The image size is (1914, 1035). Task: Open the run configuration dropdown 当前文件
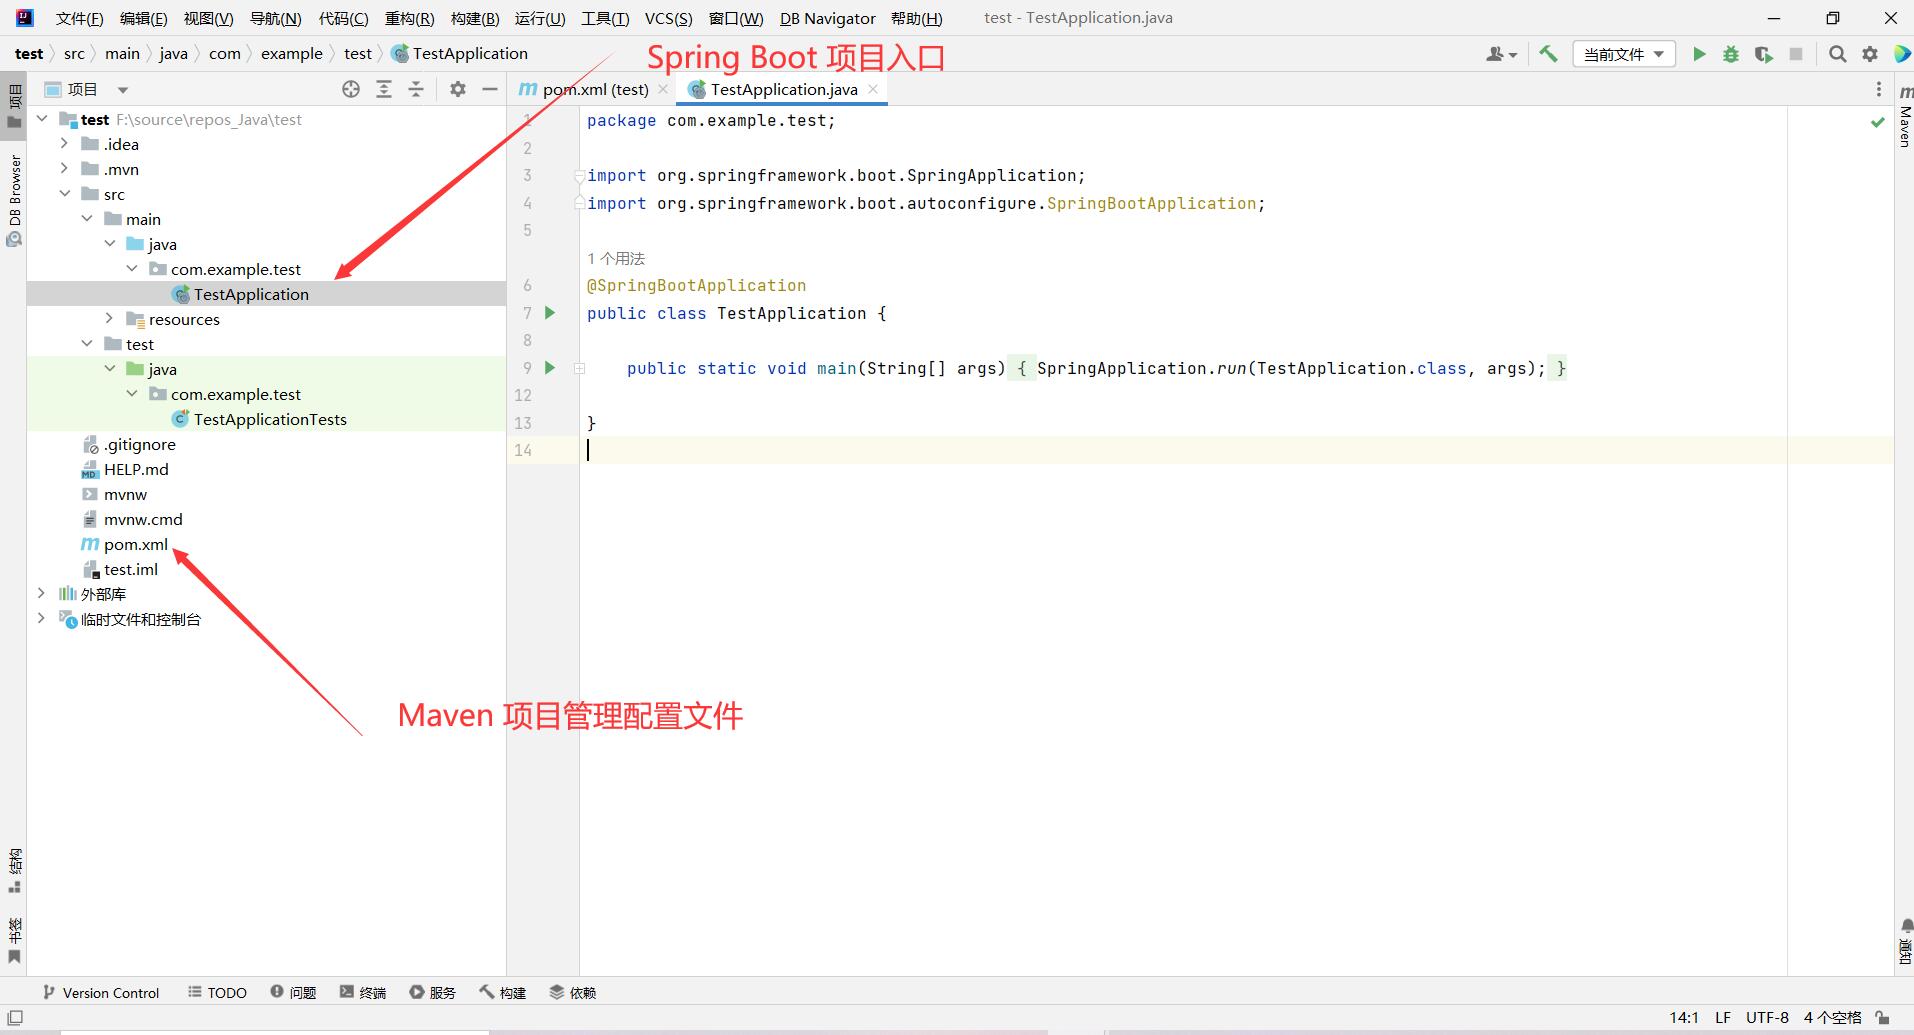tap(1624, 54)
